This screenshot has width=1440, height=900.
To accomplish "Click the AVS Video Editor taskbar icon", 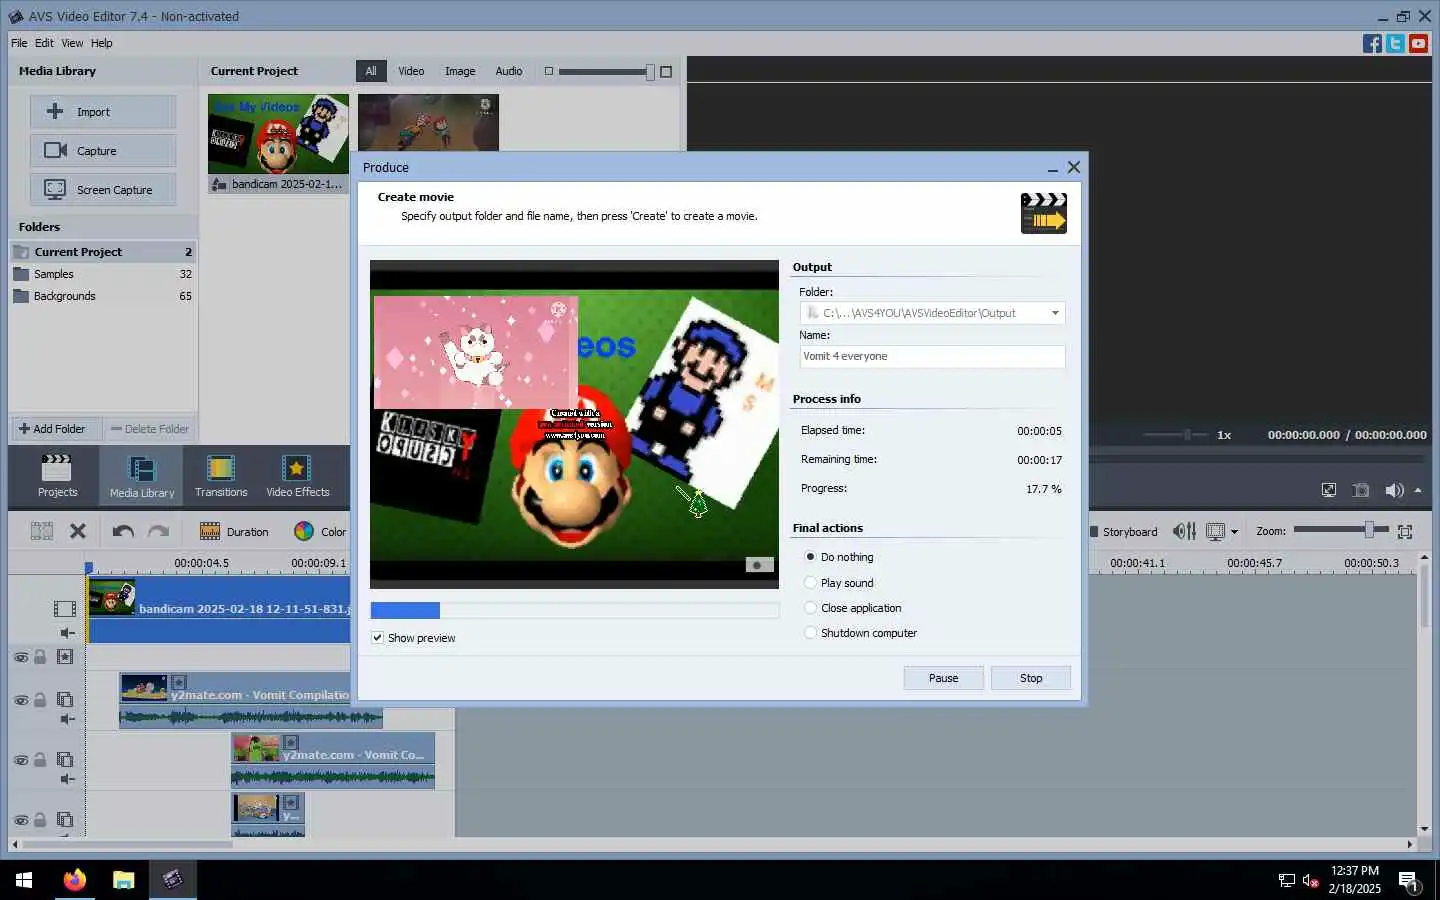I will (x=172, y=880).
